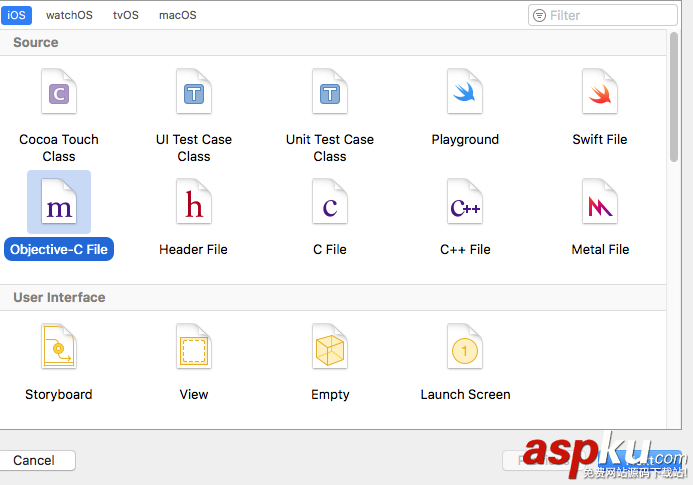This screenshot has width=693, height=485.
Task: Select the Launch Screen template icon
Action: (465, 347)
